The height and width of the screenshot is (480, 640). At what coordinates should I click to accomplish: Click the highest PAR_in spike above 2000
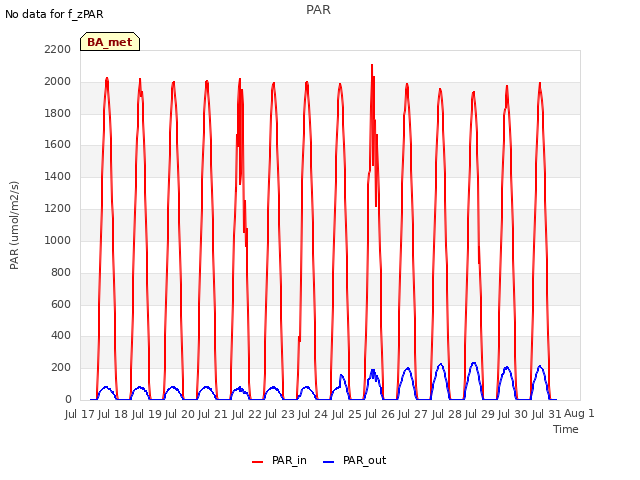372,65
